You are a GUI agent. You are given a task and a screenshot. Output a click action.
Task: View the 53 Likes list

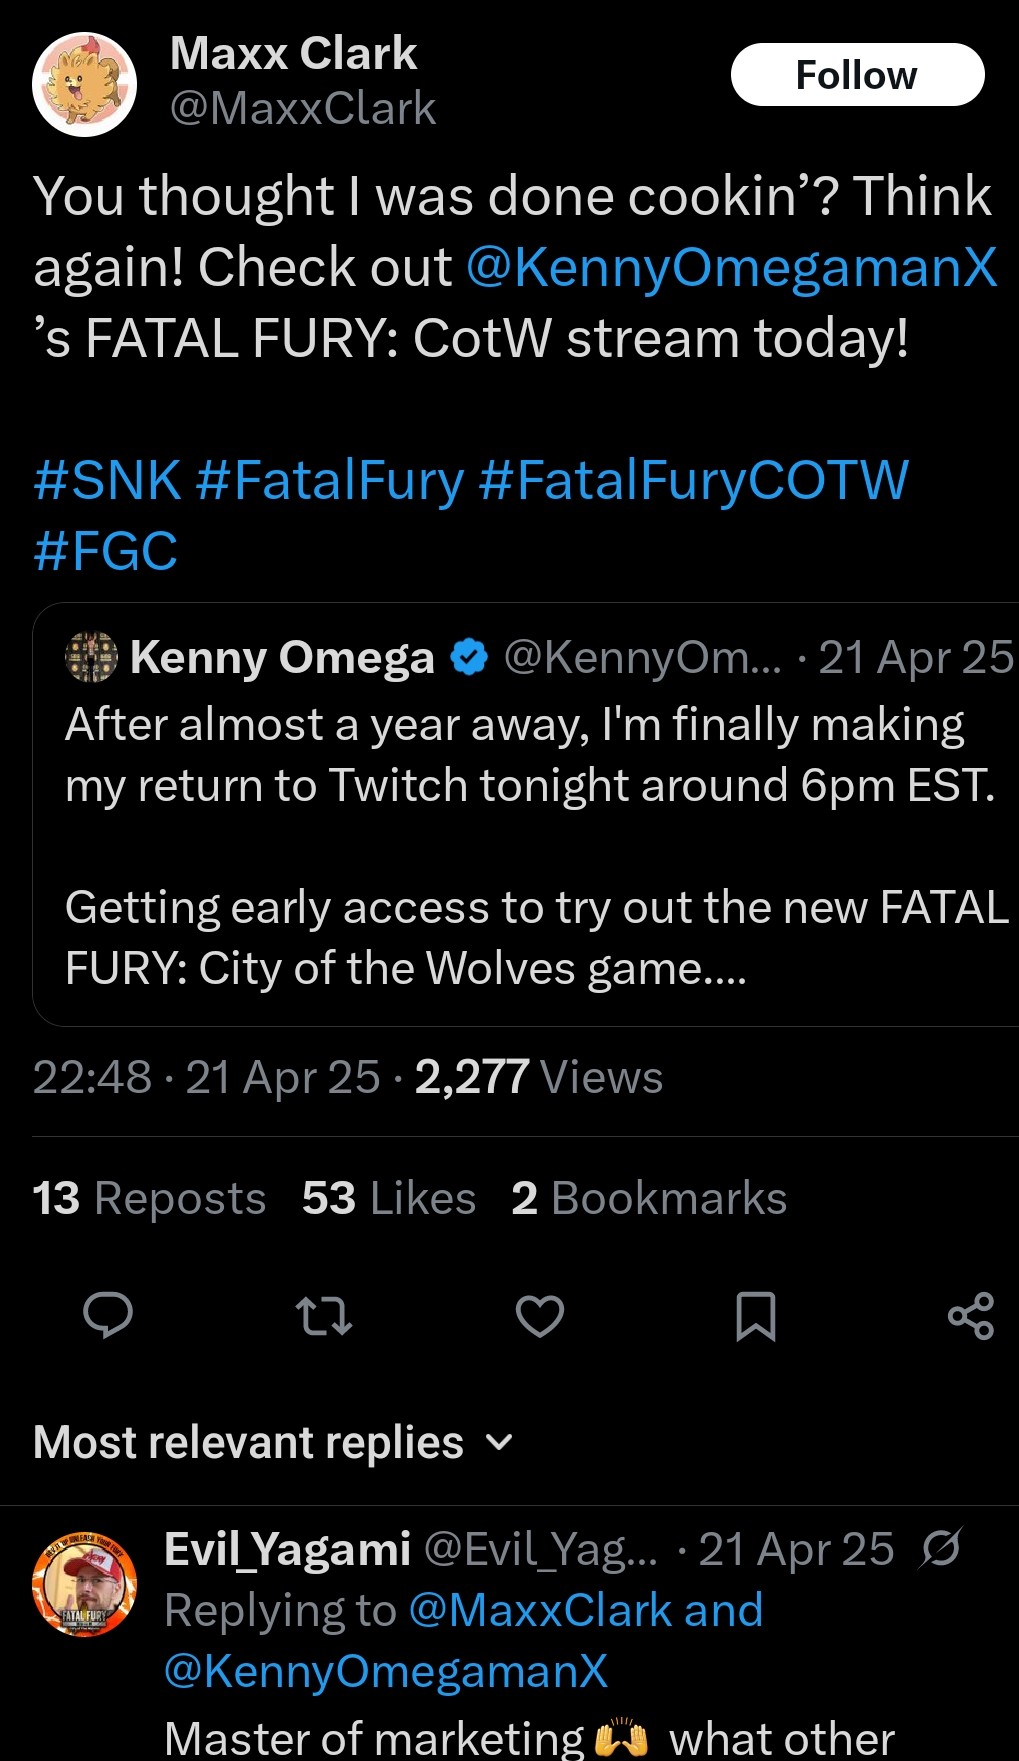[388, 1198]
